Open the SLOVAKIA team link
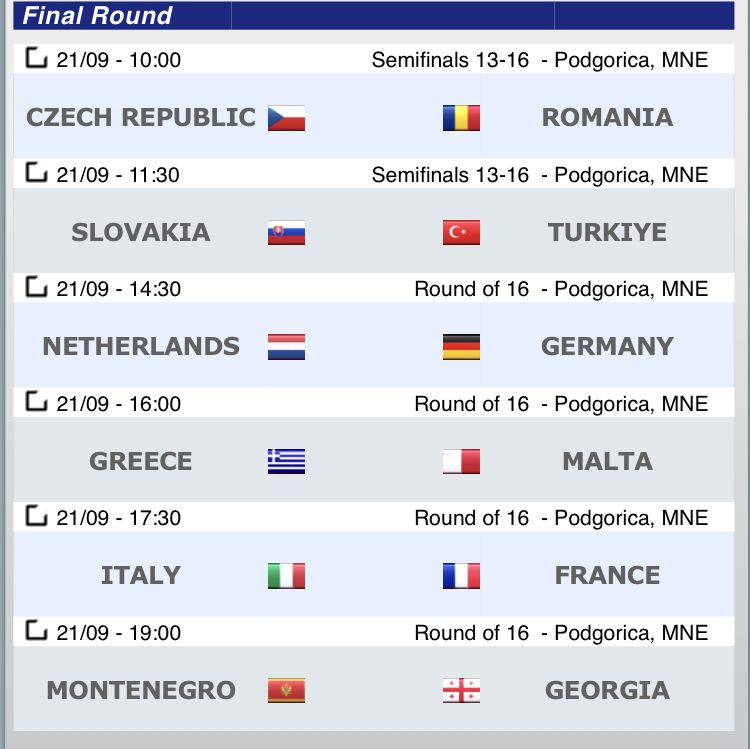 coord(141,233)
